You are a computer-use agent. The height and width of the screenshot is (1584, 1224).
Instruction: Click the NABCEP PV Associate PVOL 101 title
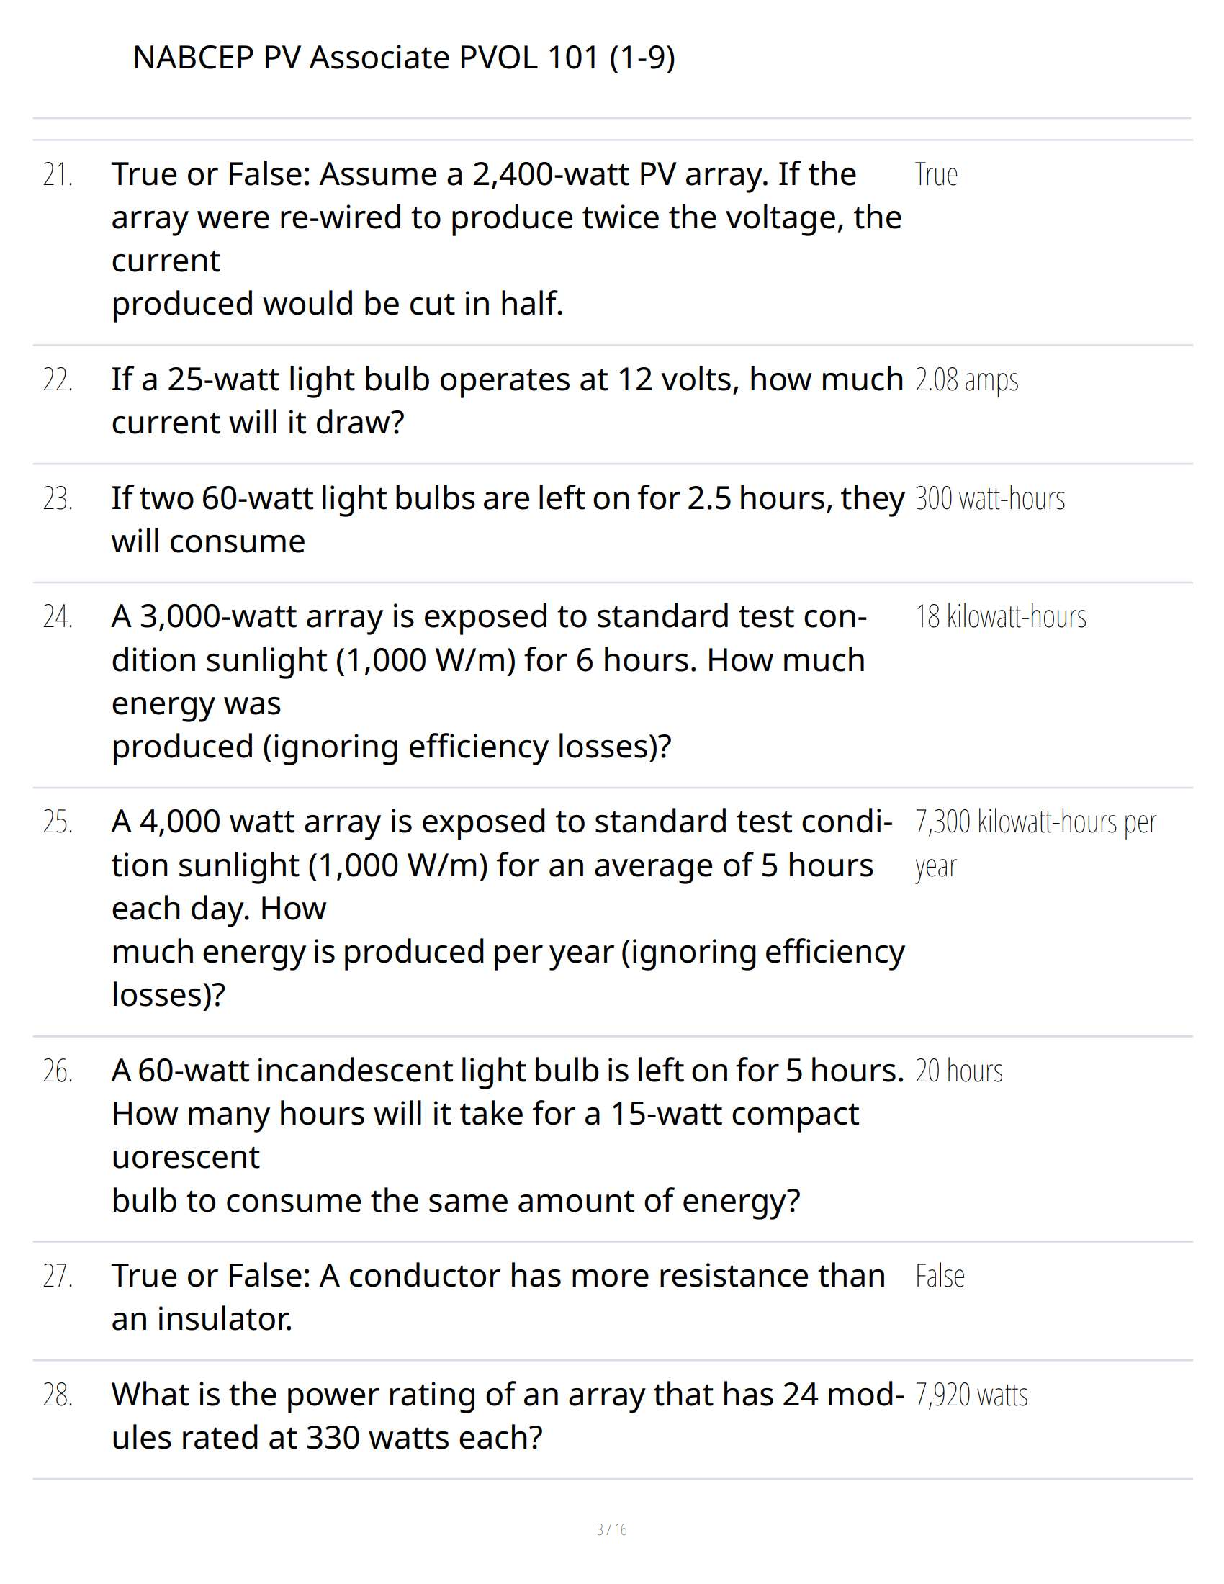tap(404, 58)
